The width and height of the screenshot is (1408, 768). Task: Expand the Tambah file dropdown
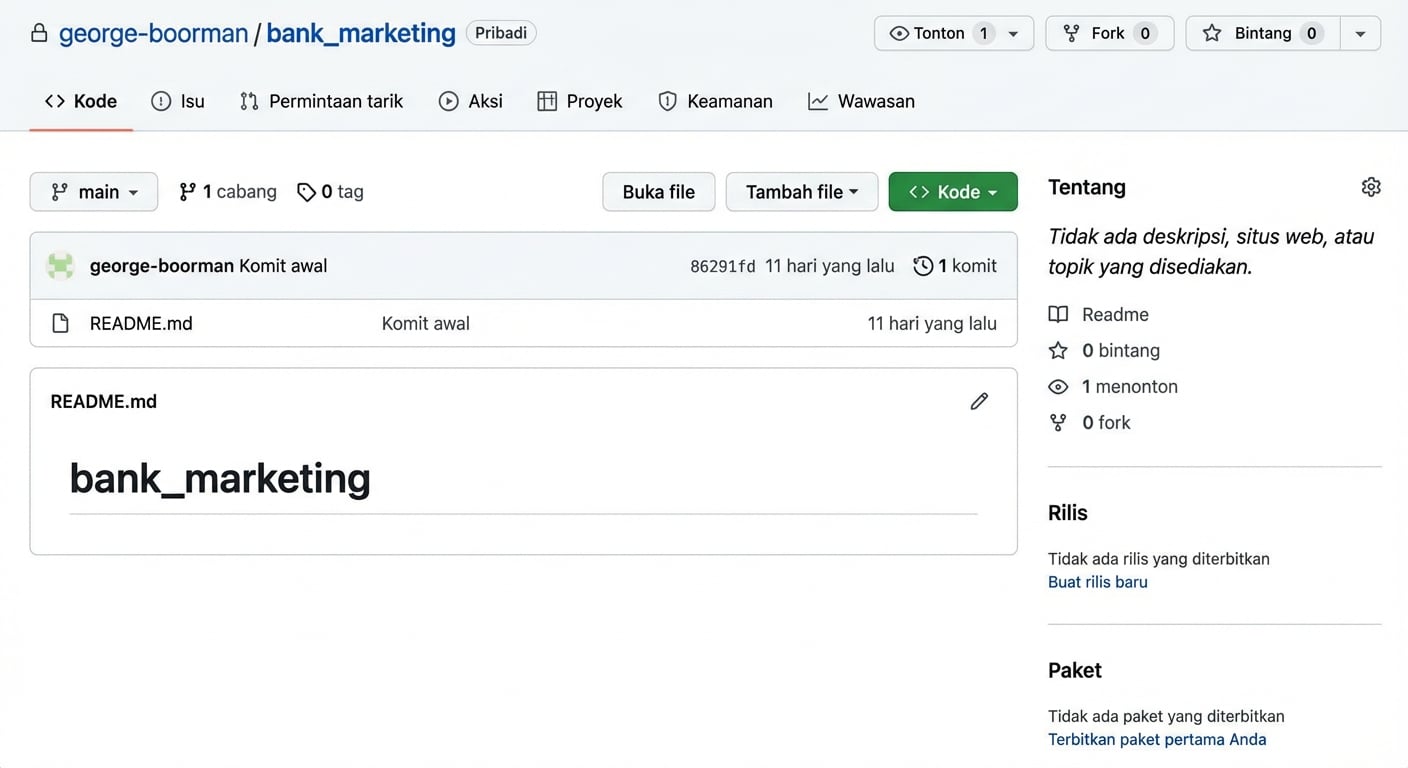[802, 192]
